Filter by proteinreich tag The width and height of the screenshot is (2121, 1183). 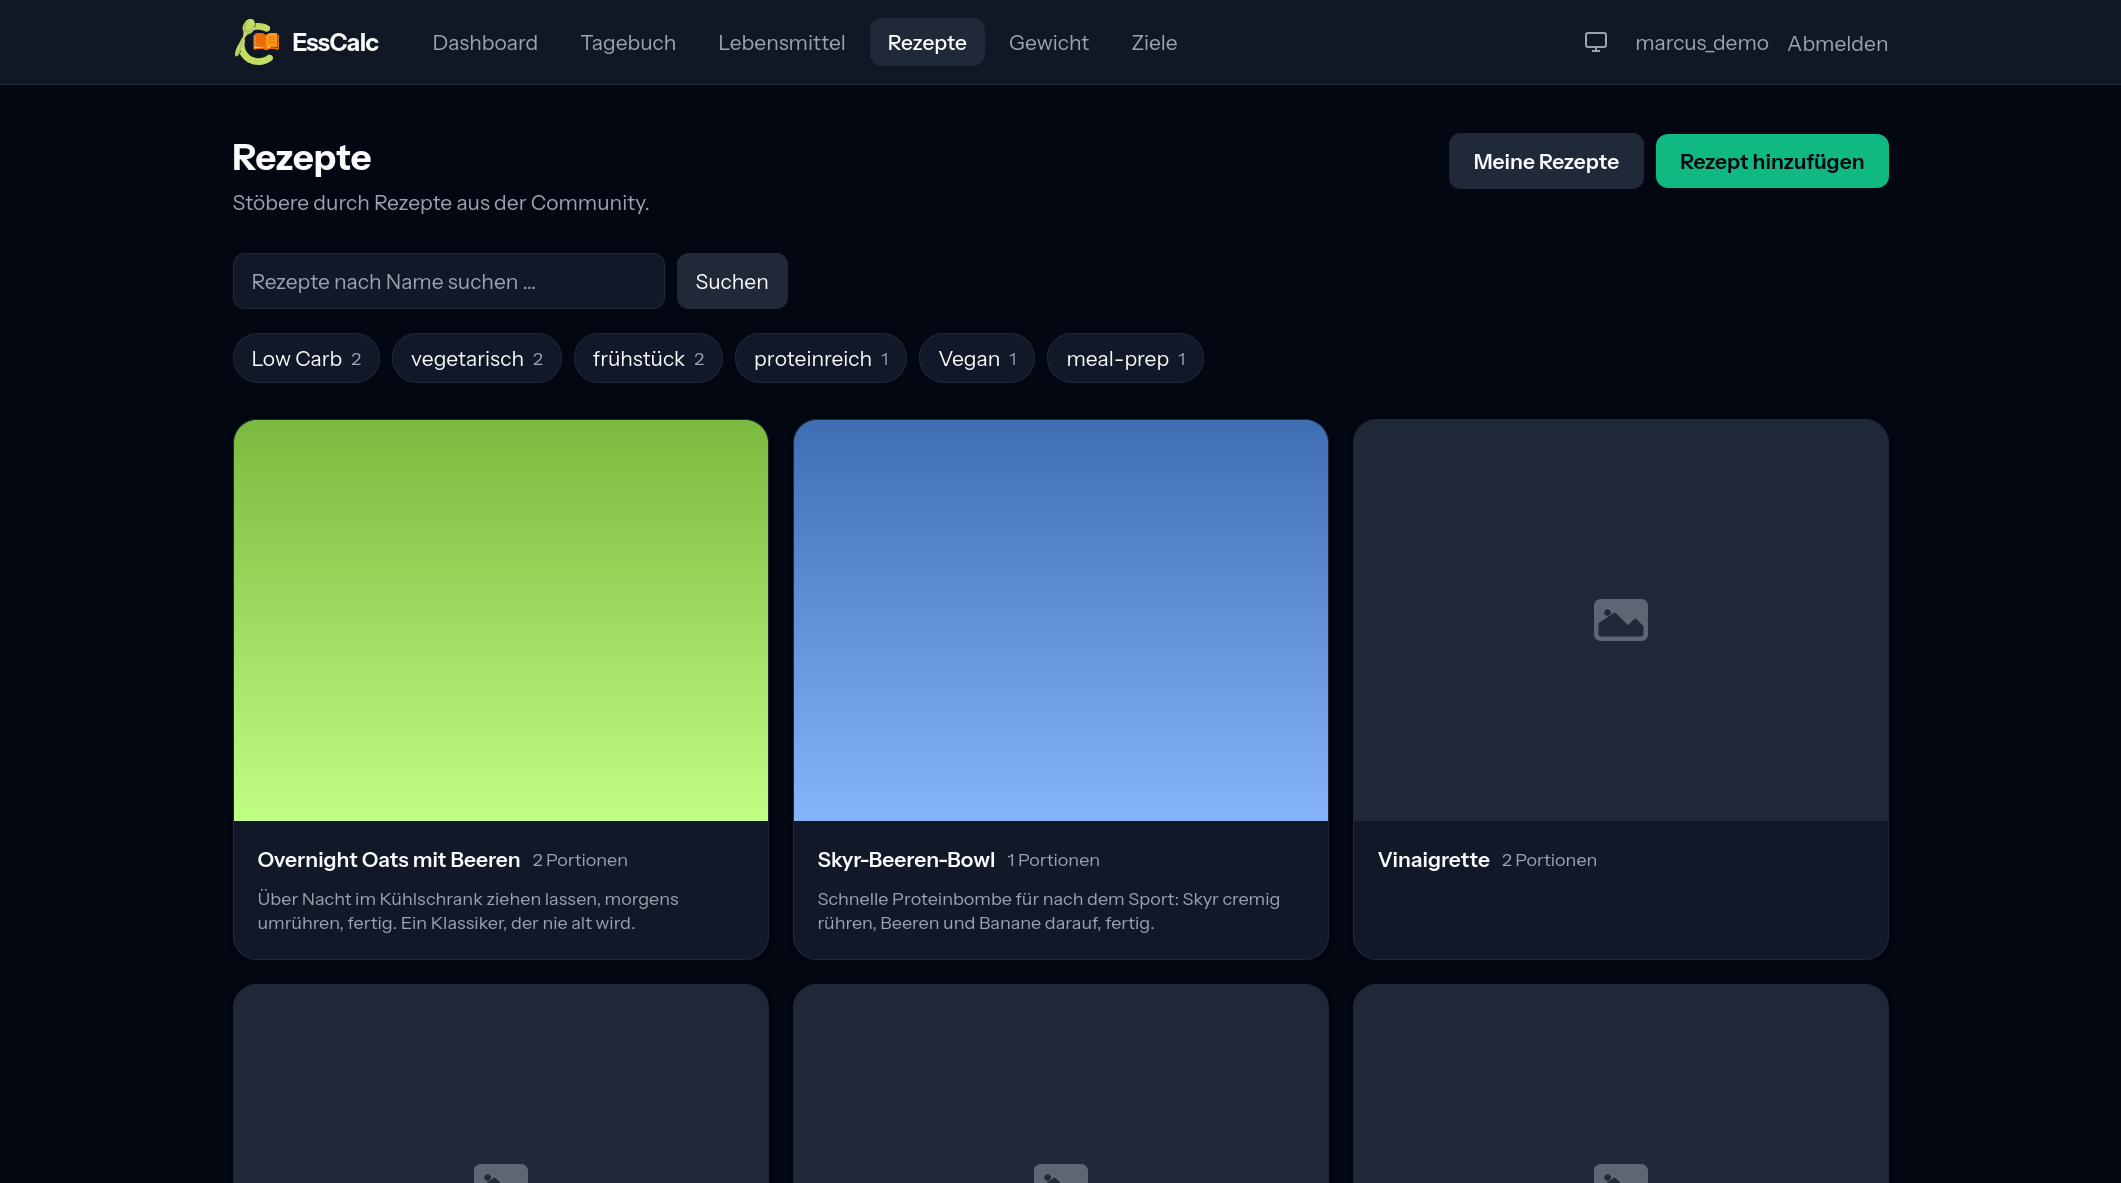[x=821, y=358]
